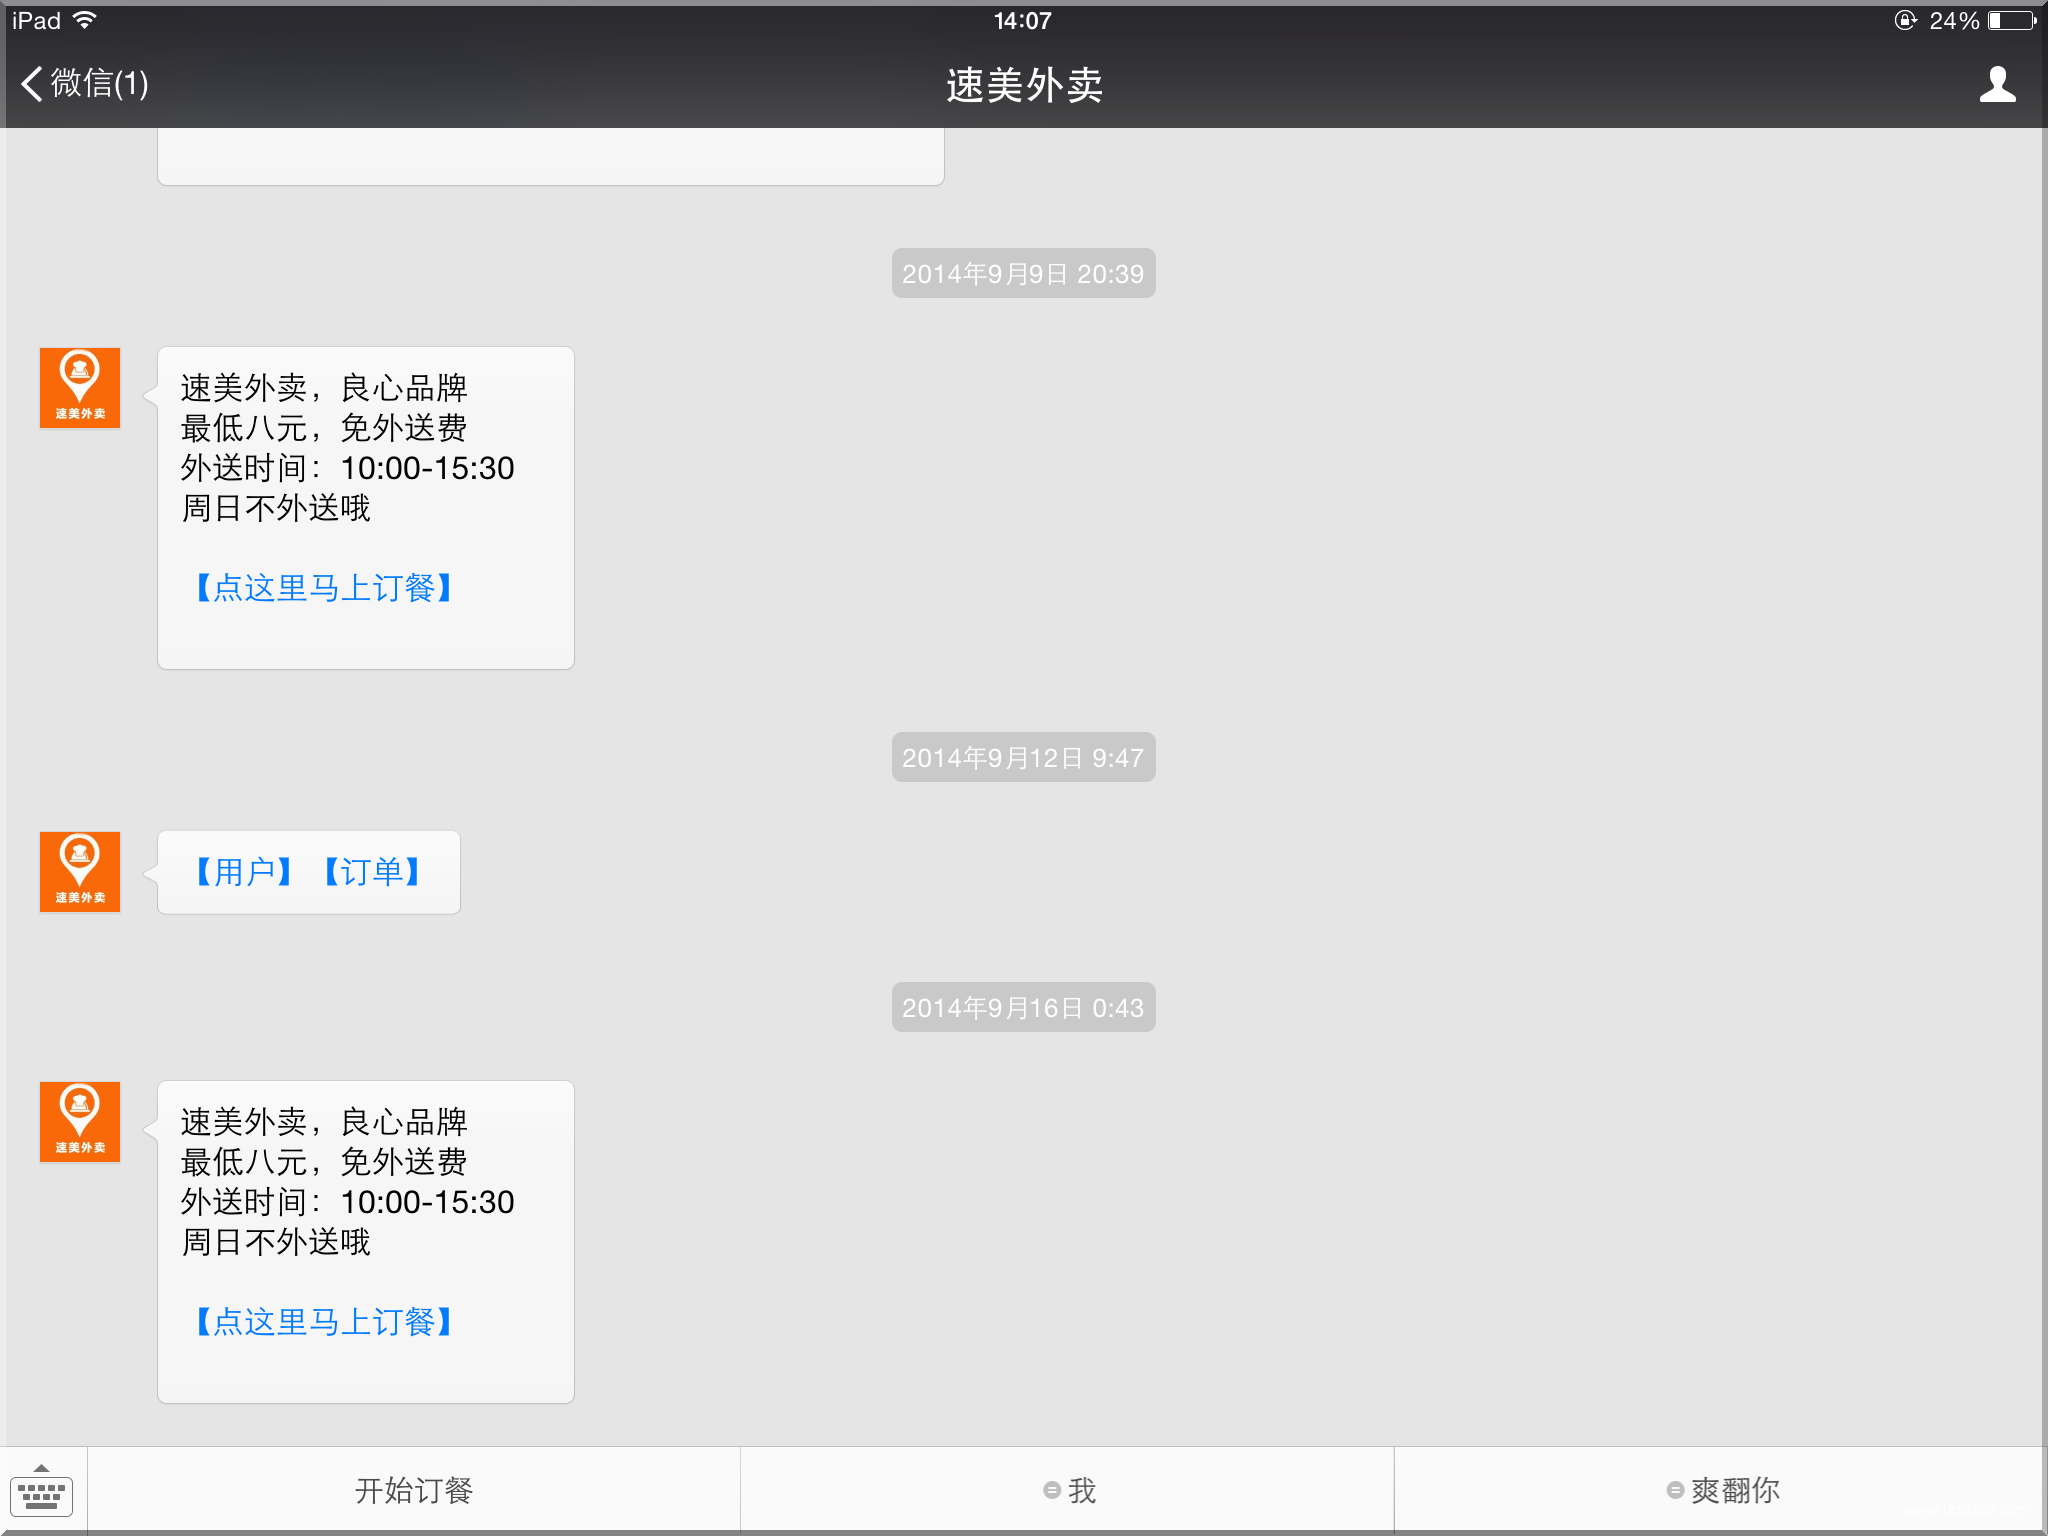Tap the 速美外卖 chat title
This screenshot has width=2048, height=1536.
[1024, 85]
